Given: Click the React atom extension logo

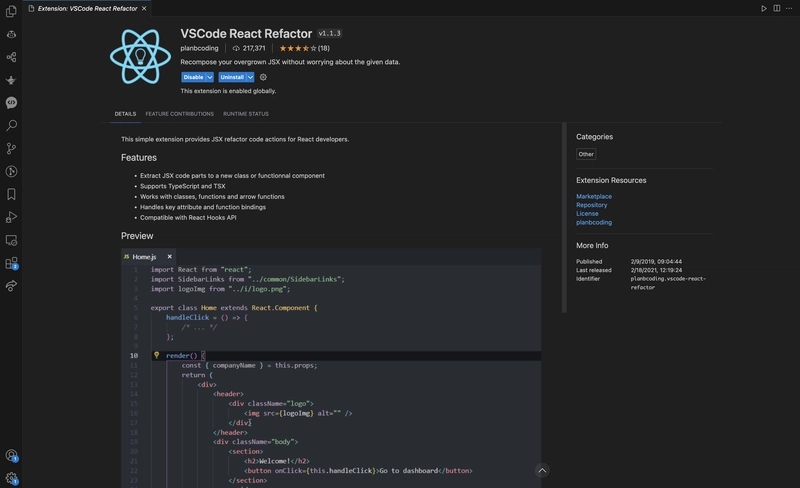Looking at the screenshot, I should [140, 57].
